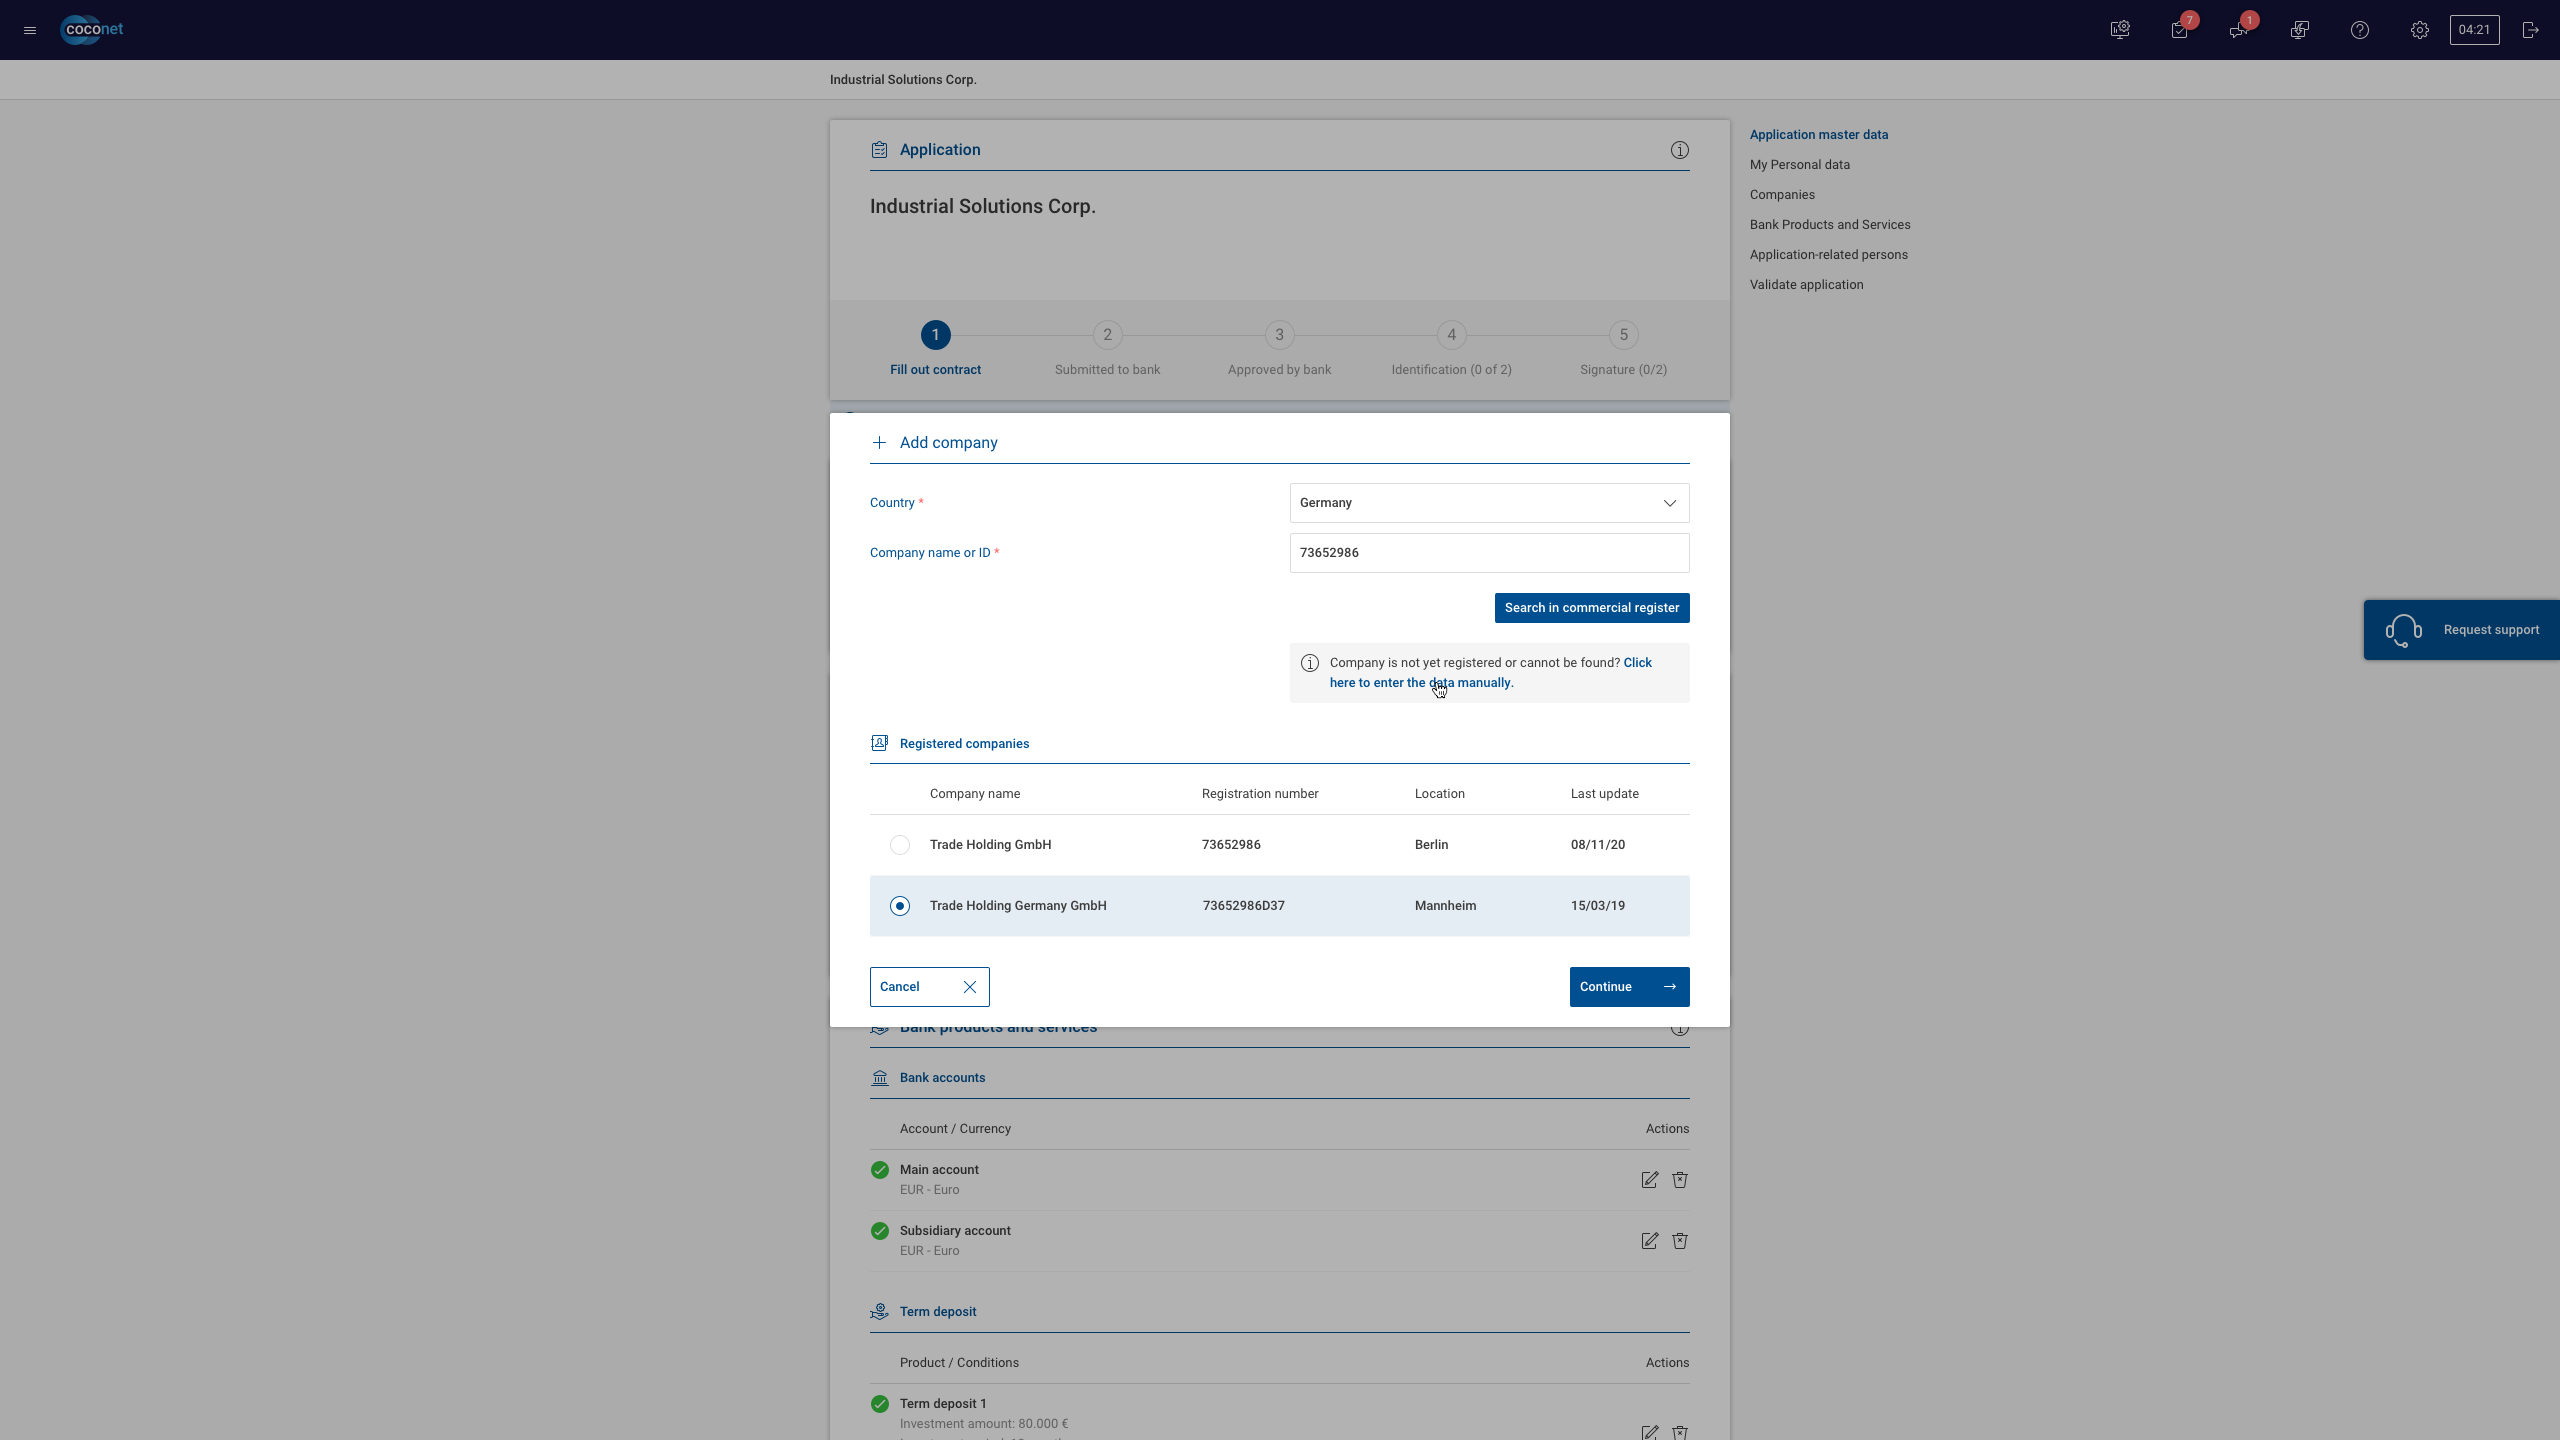Screen dimensions: 2560x1440
Task: Open messages icon with 1 badge
Action: 2240,30
